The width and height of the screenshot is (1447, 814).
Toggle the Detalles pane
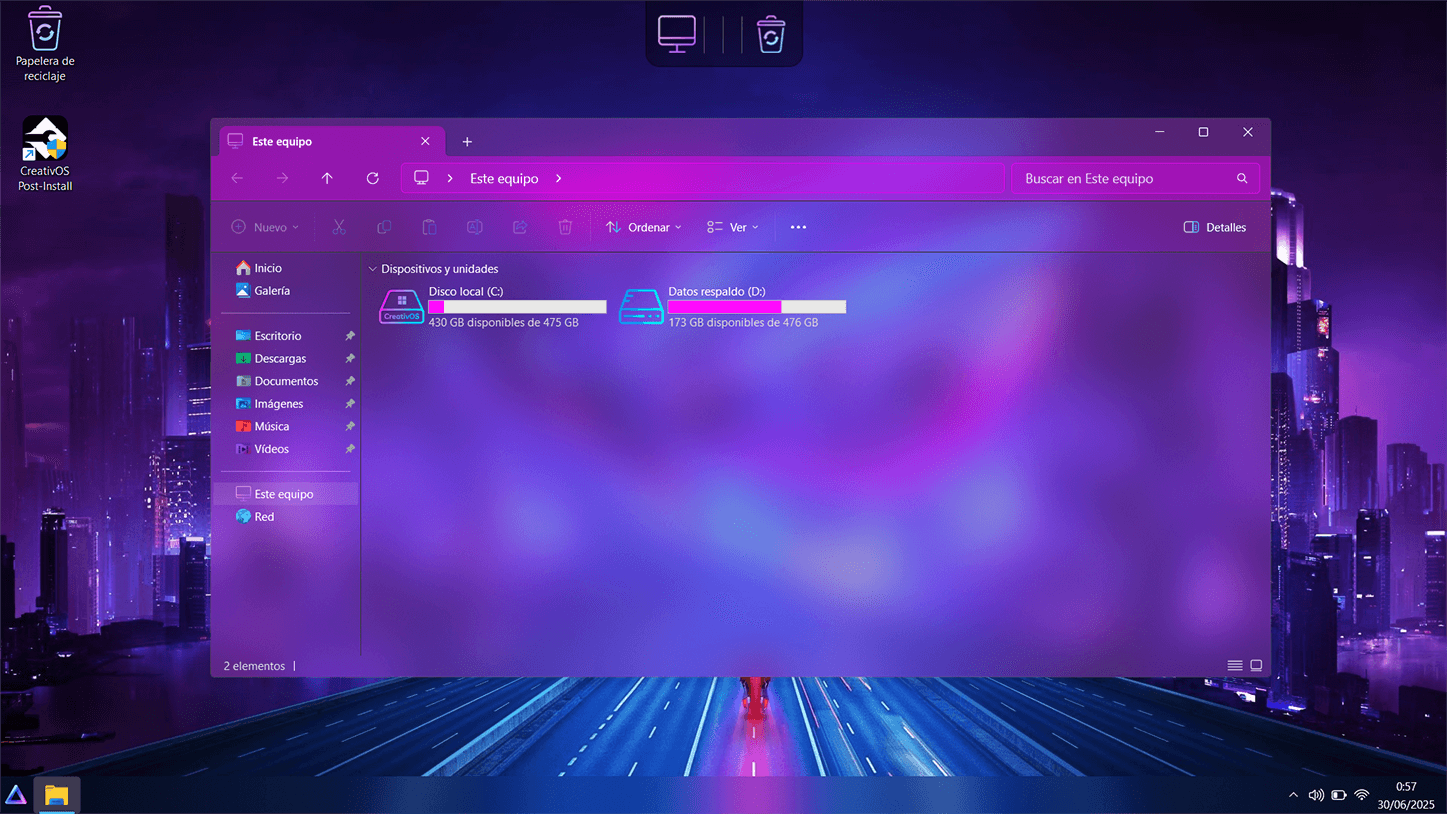(1214, 227)
